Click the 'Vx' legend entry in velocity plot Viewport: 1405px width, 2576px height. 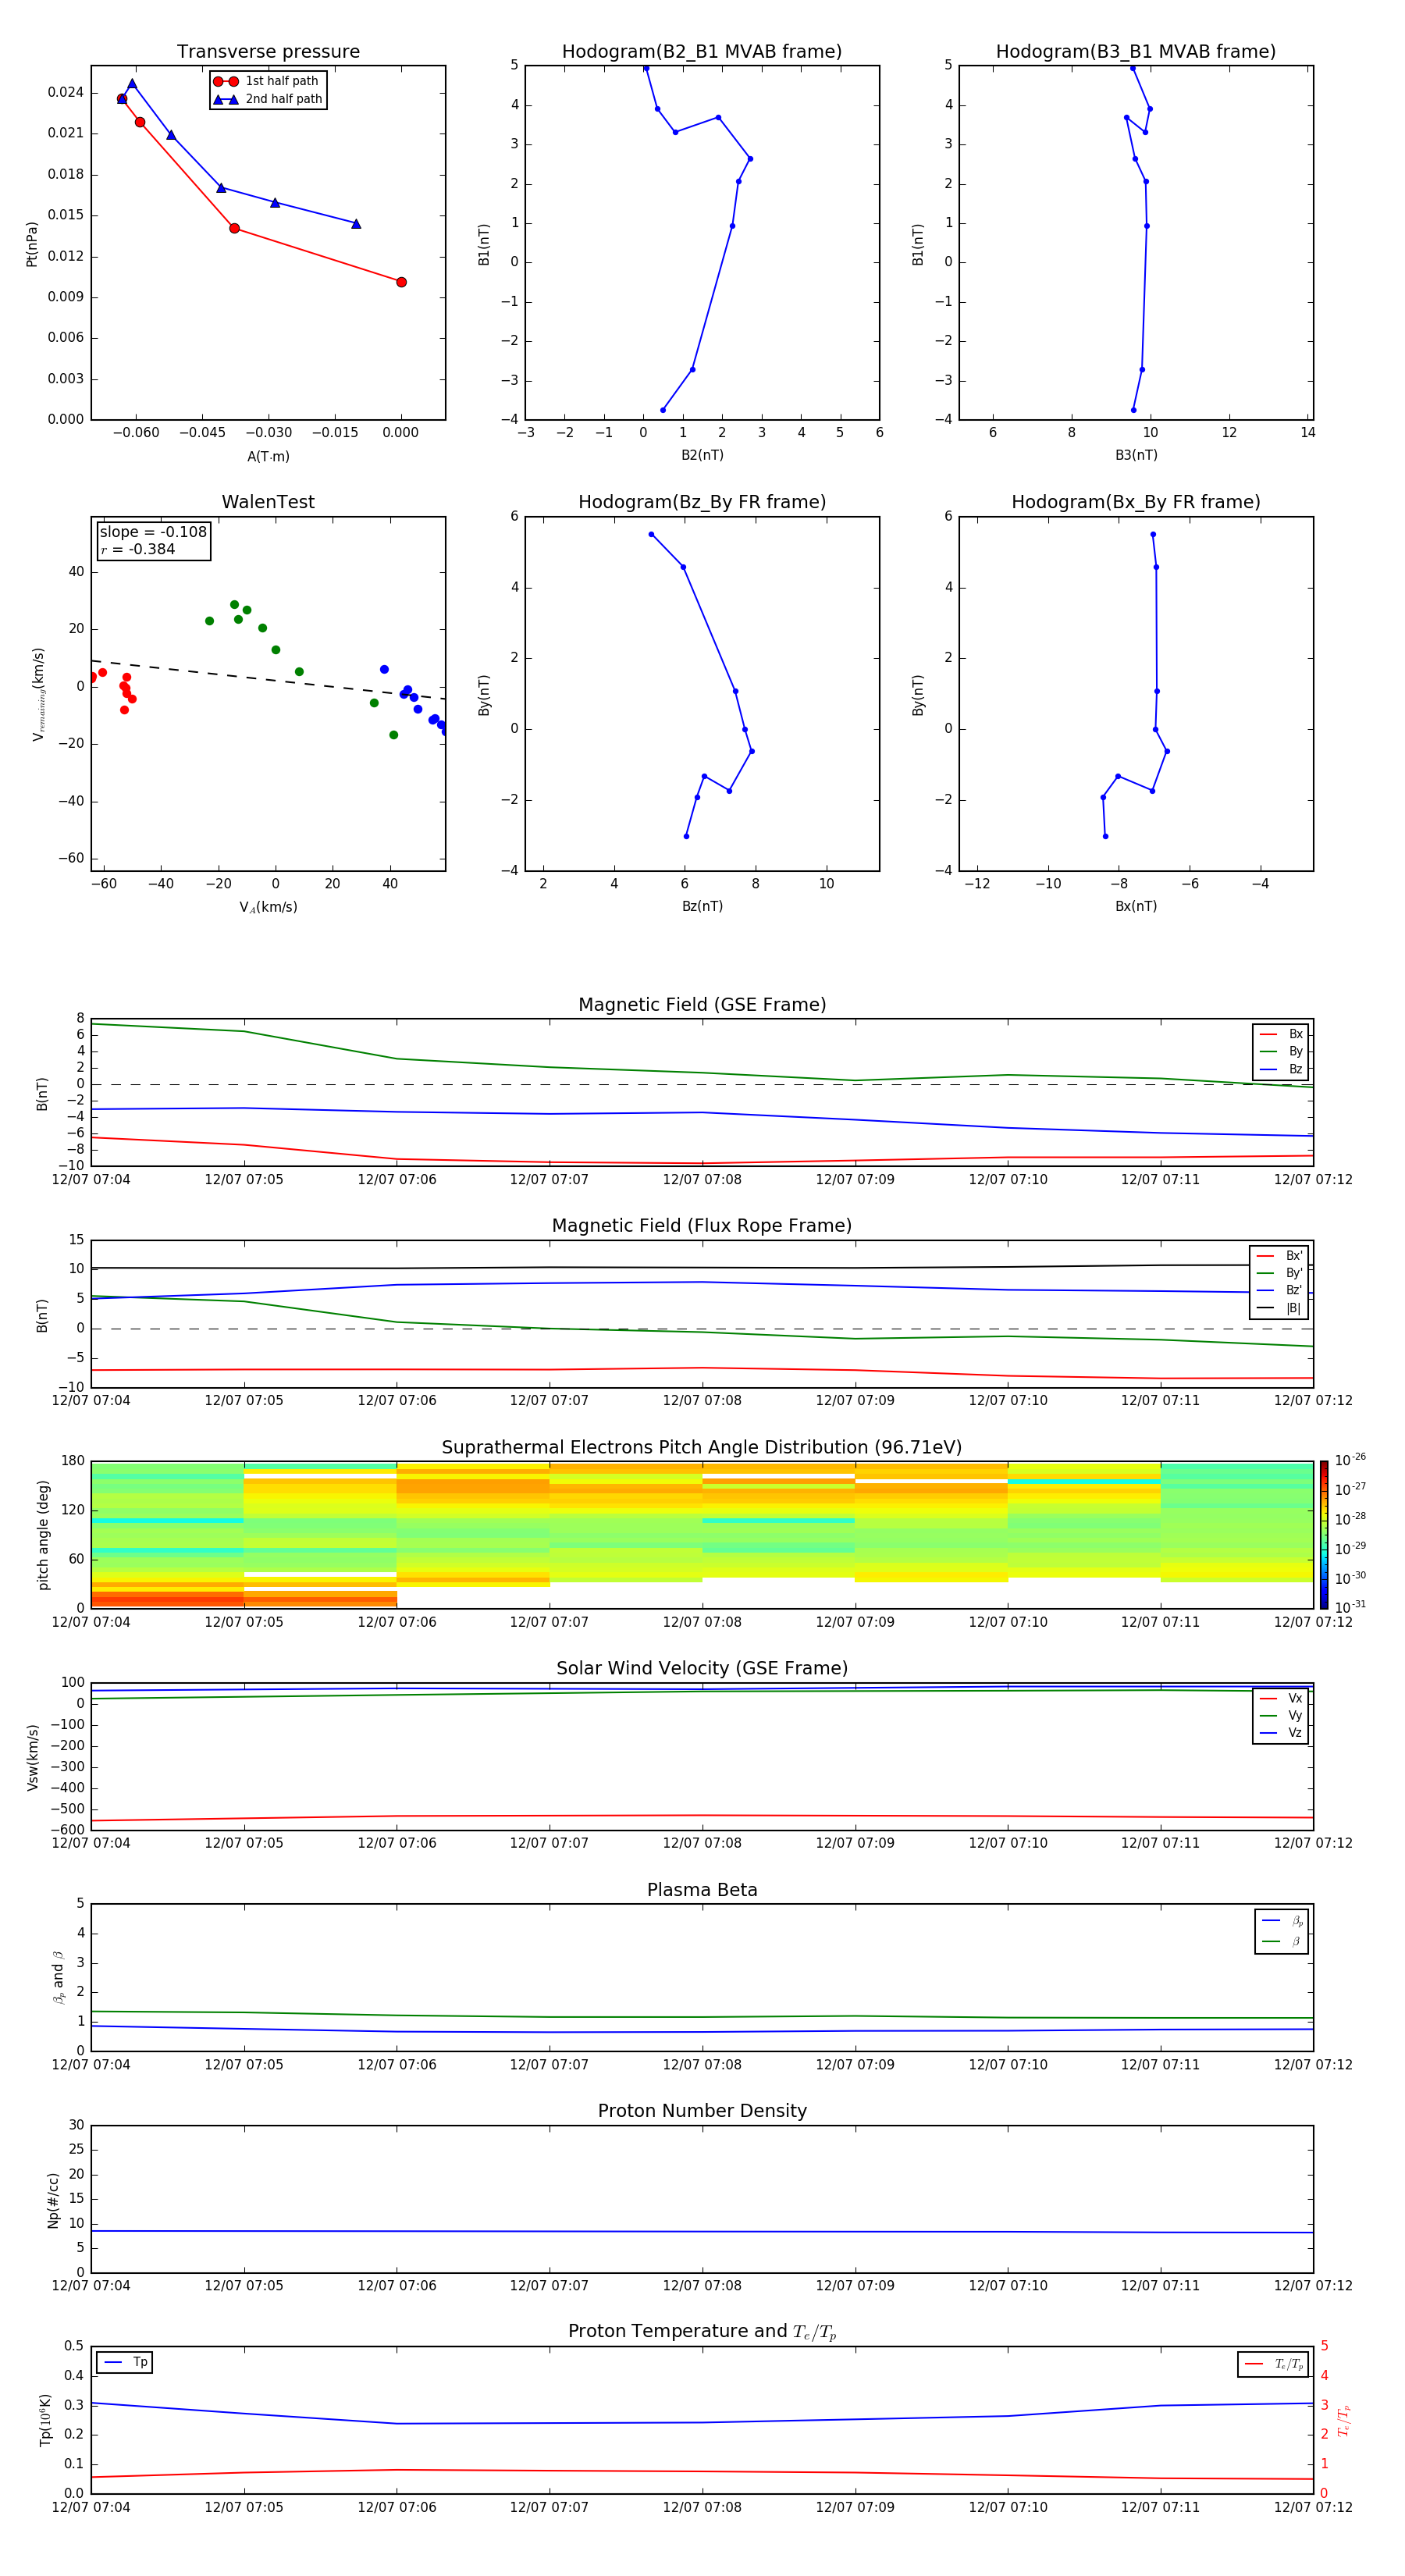coord(1281,1698)
